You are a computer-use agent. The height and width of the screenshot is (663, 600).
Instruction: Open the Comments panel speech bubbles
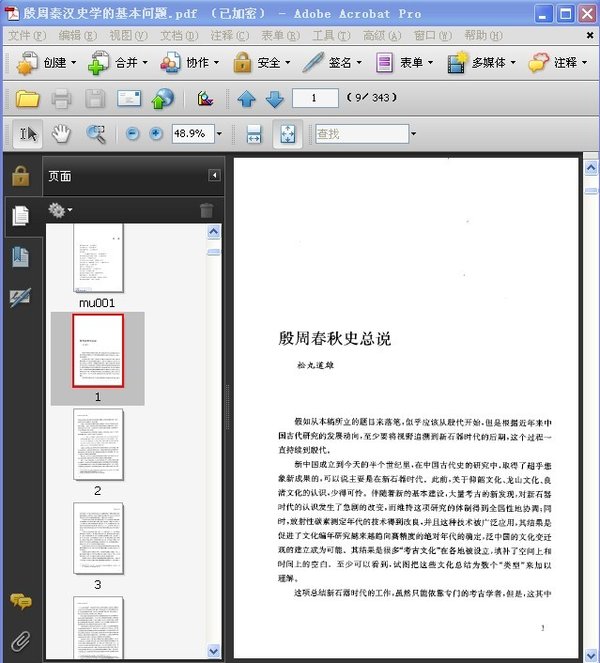point(20,601)
